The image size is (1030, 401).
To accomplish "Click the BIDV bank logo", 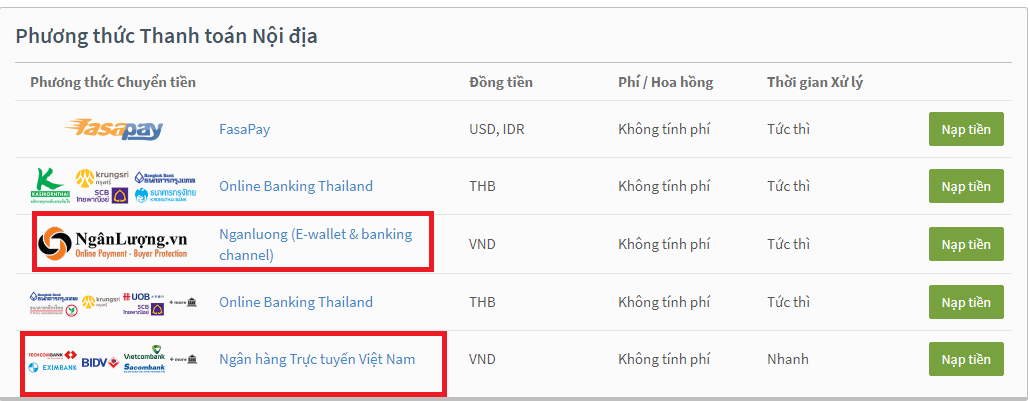I will [100, 362].
